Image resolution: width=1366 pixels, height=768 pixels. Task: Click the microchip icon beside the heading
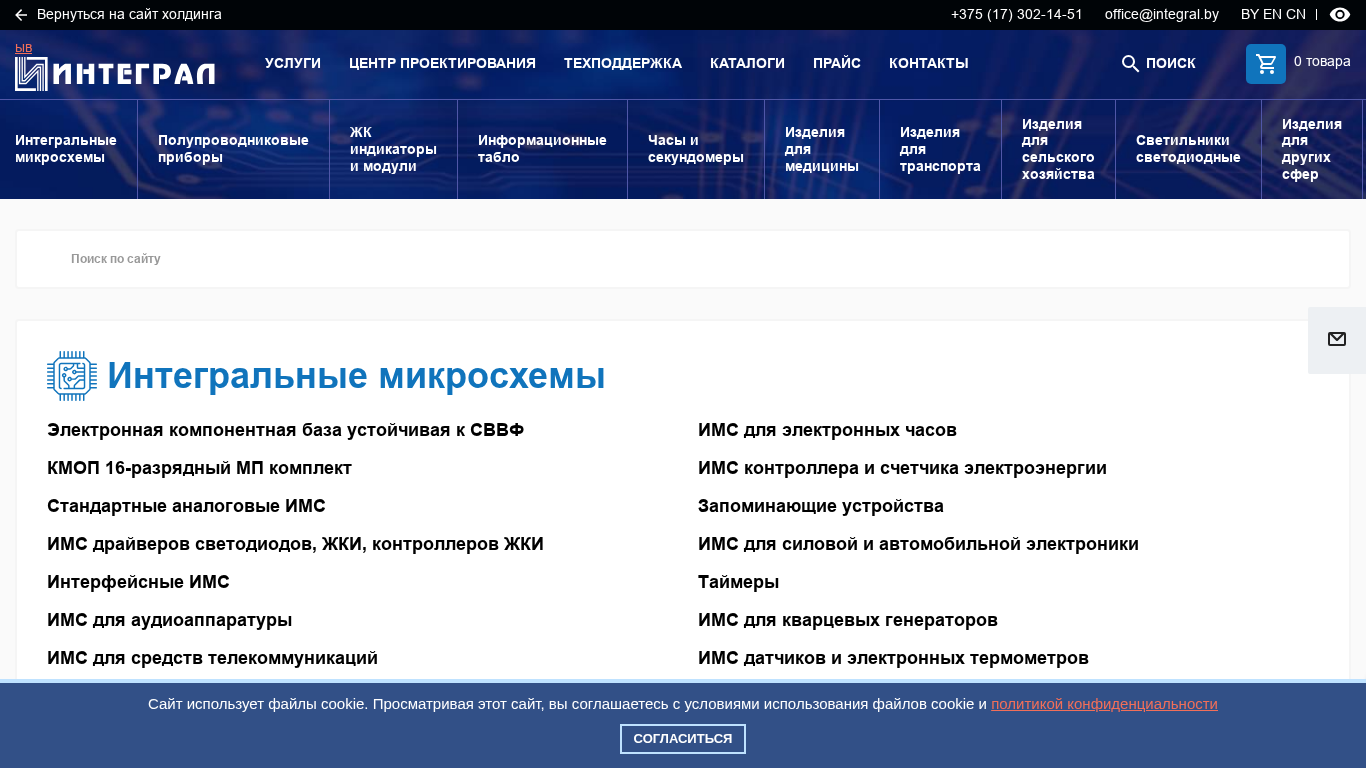(72, 376)
